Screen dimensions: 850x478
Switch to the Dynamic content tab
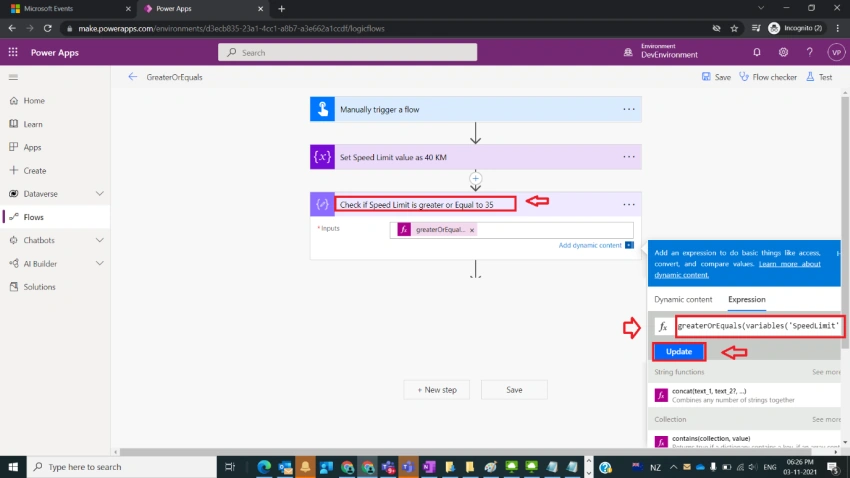pos(683,300)
